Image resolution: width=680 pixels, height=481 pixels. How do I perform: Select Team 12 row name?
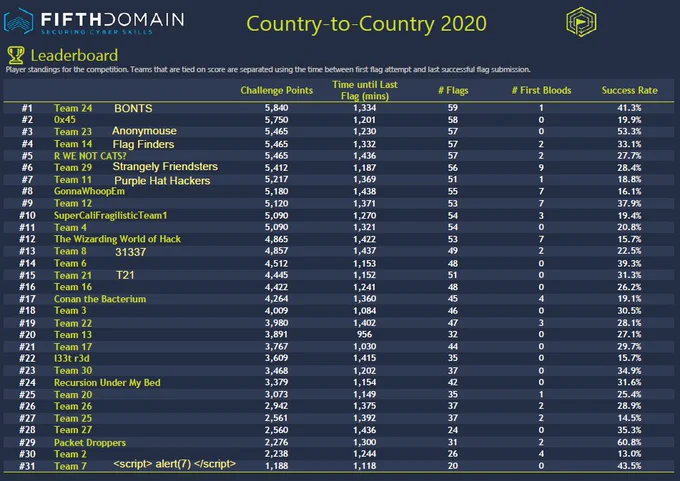(x=73, y=203)
